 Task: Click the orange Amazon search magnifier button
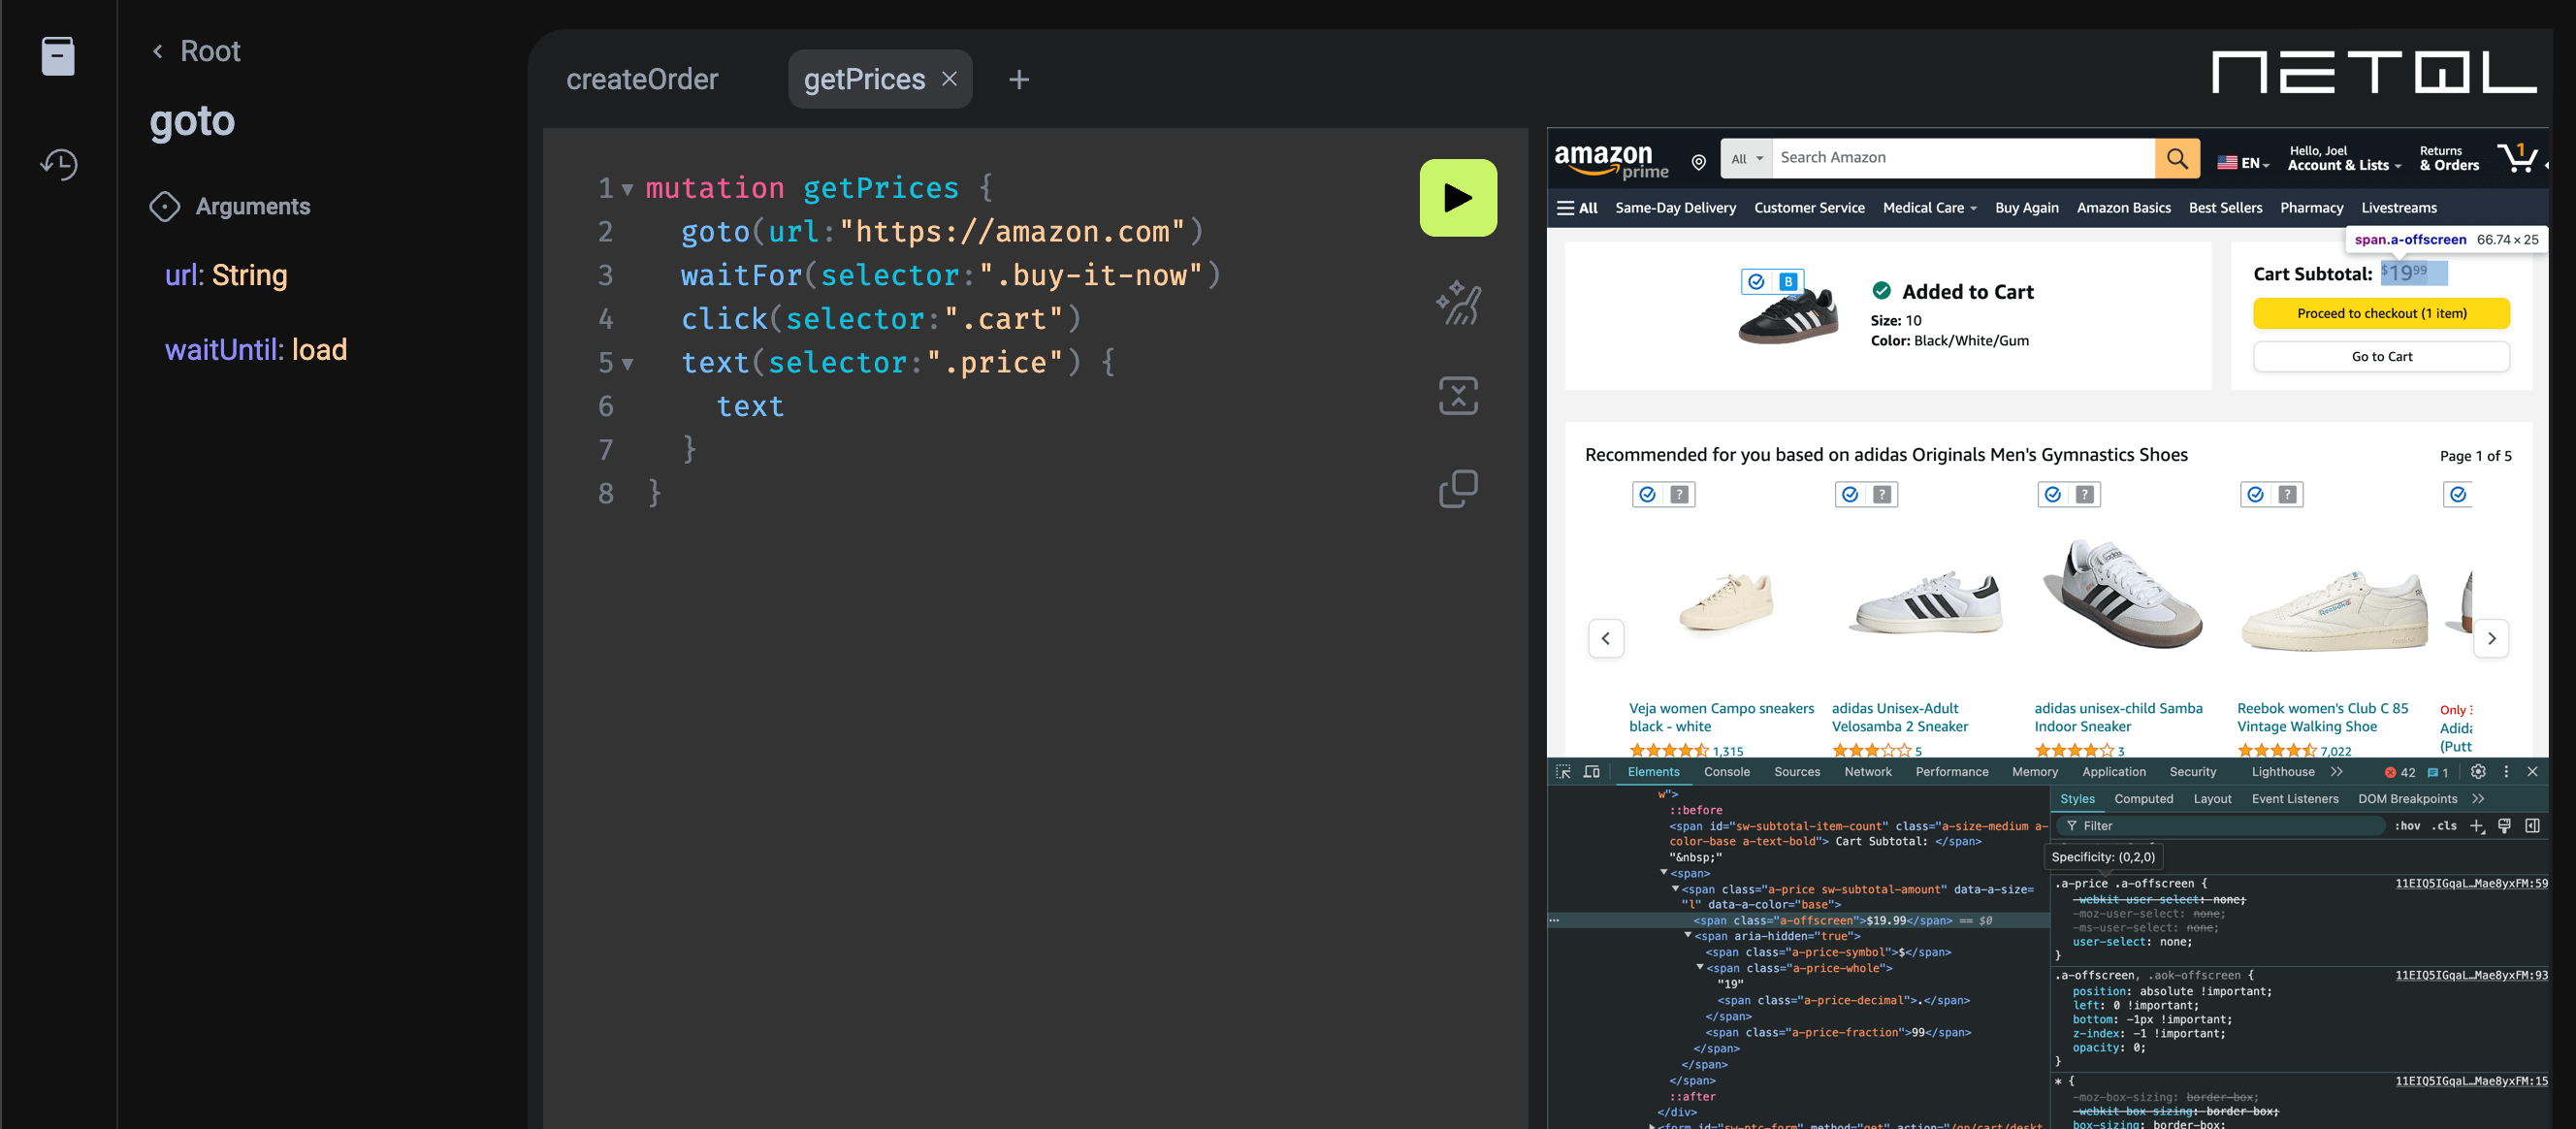(x=2176, y=158)
